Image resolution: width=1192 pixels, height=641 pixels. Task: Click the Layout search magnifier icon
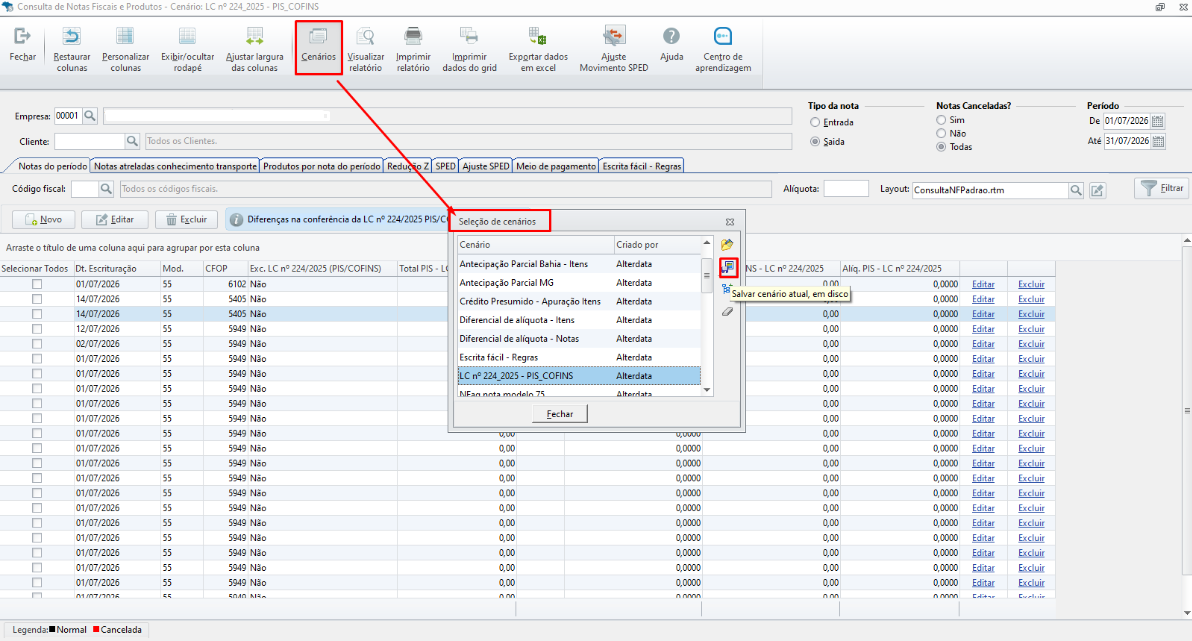(x=1076, y=190)
